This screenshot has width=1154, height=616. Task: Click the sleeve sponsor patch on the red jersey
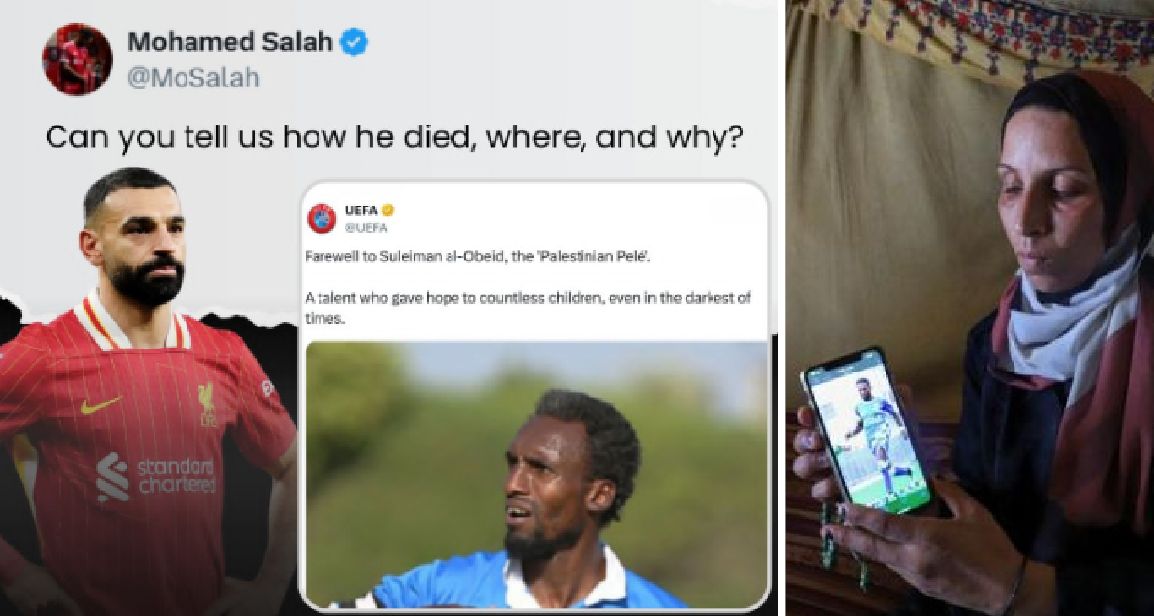[x=267, y=388]
